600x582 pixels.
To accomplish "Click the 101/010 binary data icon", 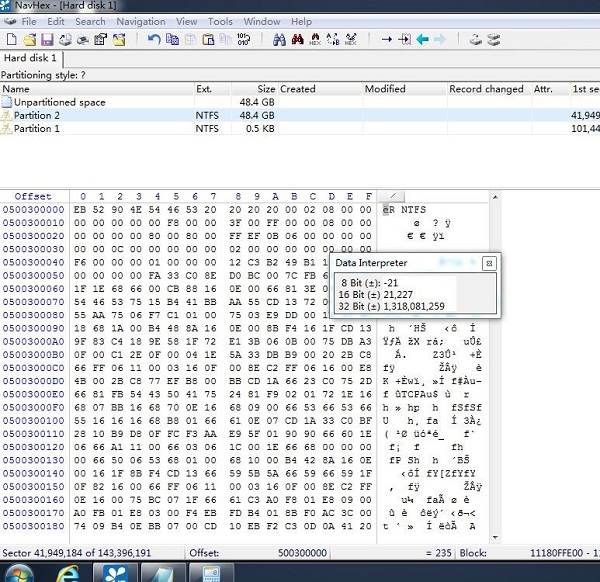I will pos(243,39).
